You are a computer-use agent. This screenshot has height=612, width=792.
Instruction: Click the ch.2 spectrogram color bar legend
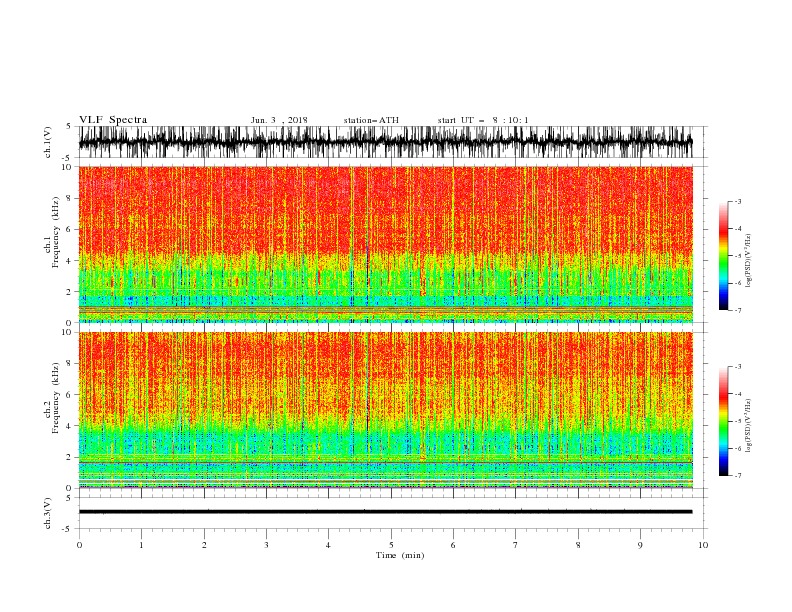(x=724, y=421)
